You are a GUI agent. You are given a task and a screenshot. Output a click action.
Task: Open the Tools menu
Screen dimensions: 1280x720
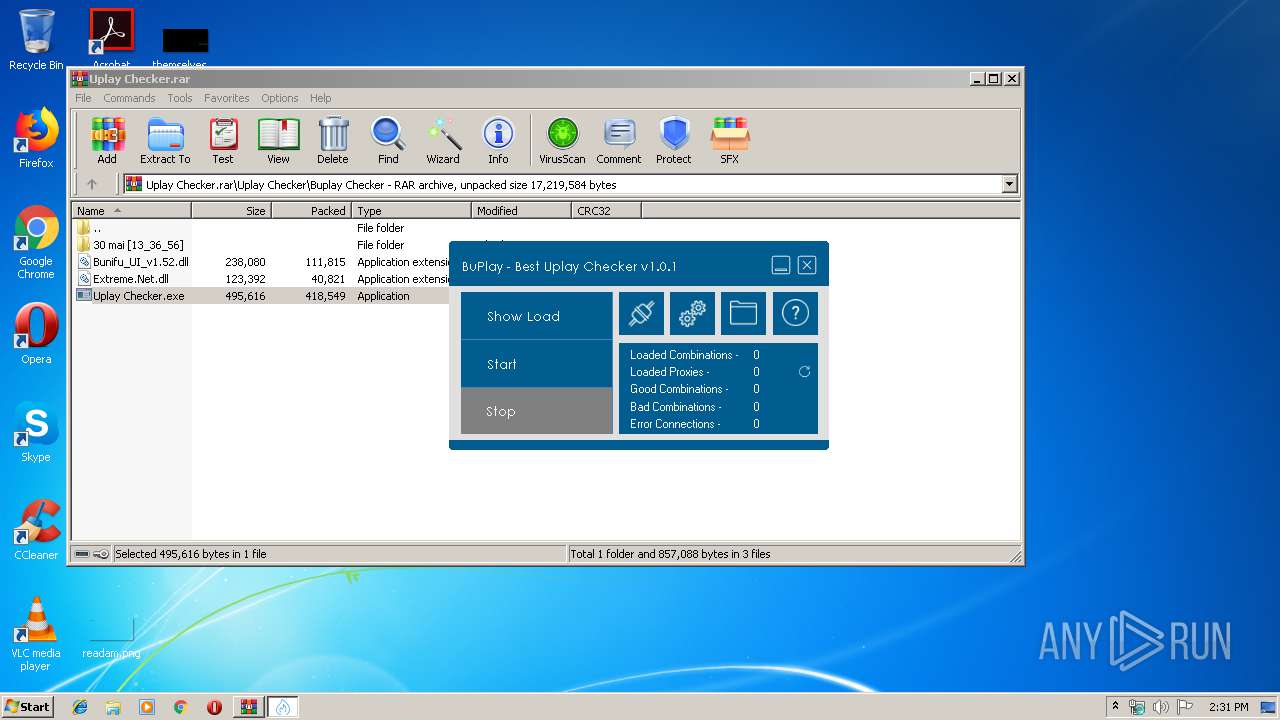coord(180,98)
